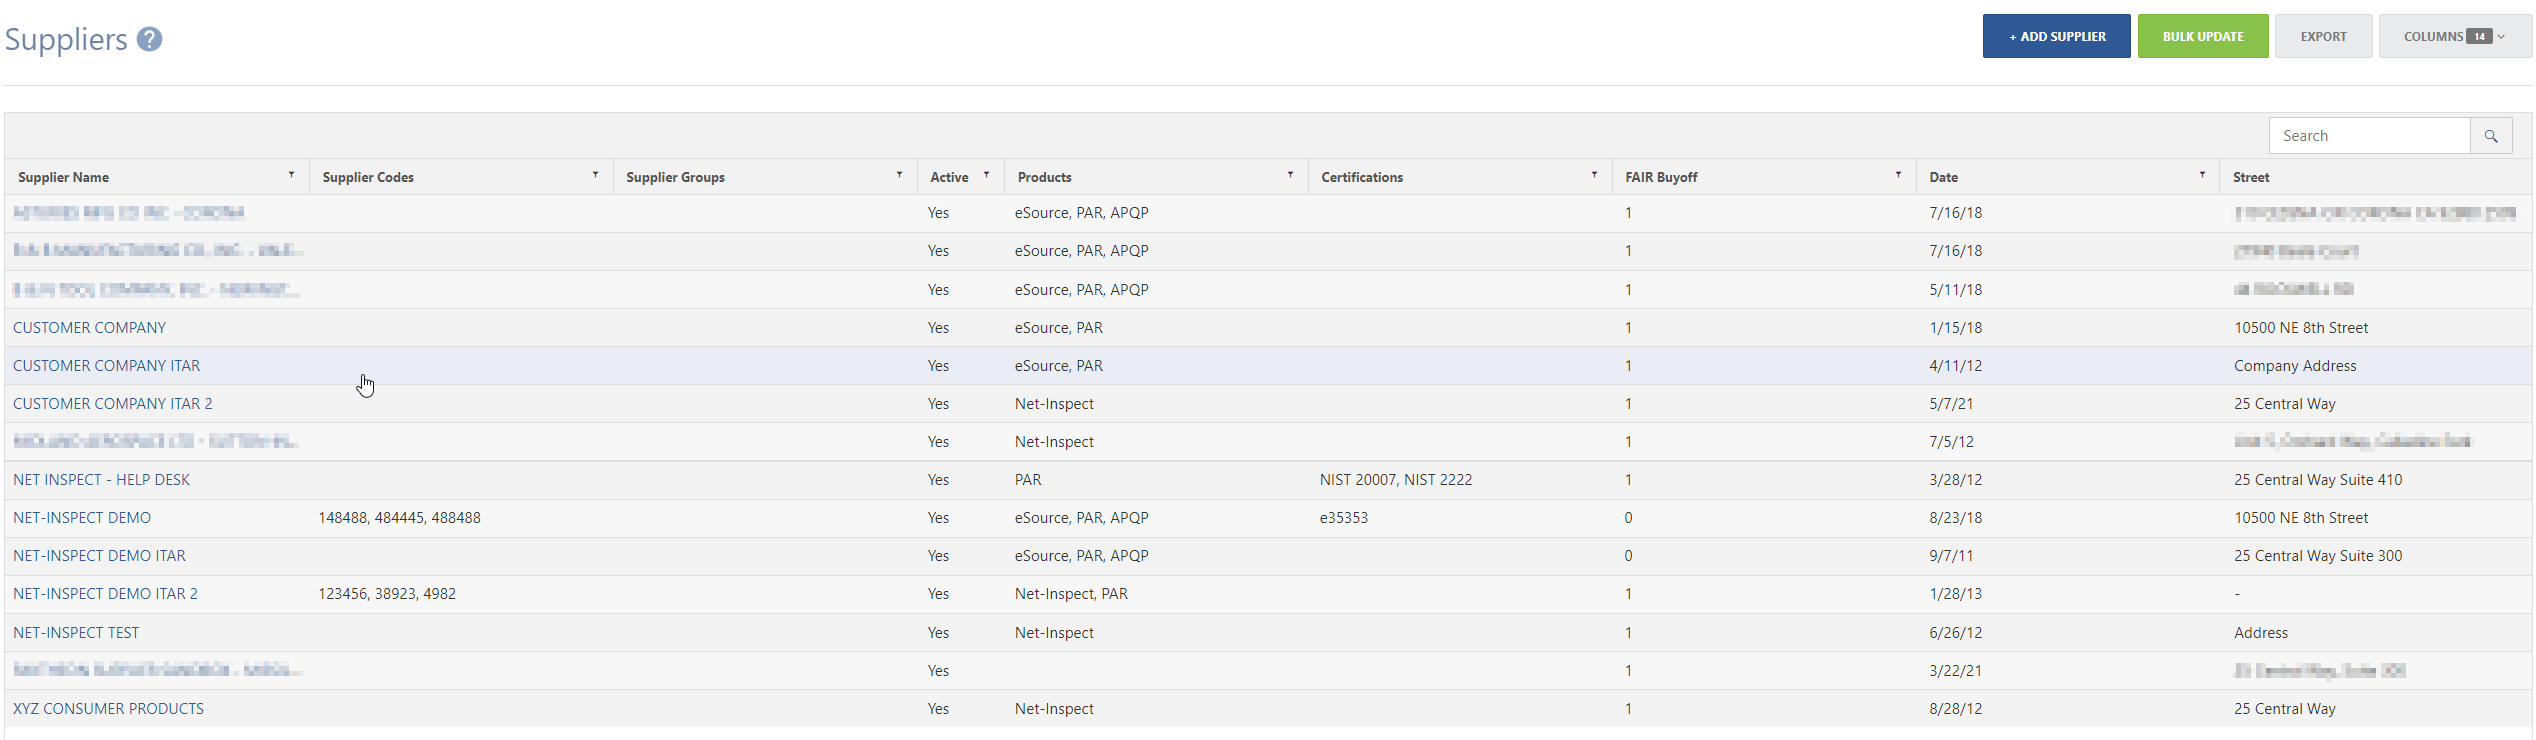The image size is (2536, 740).
Task: Select supplier codes 148488, 484445, 488488 cell
Action: coord(399,518)
